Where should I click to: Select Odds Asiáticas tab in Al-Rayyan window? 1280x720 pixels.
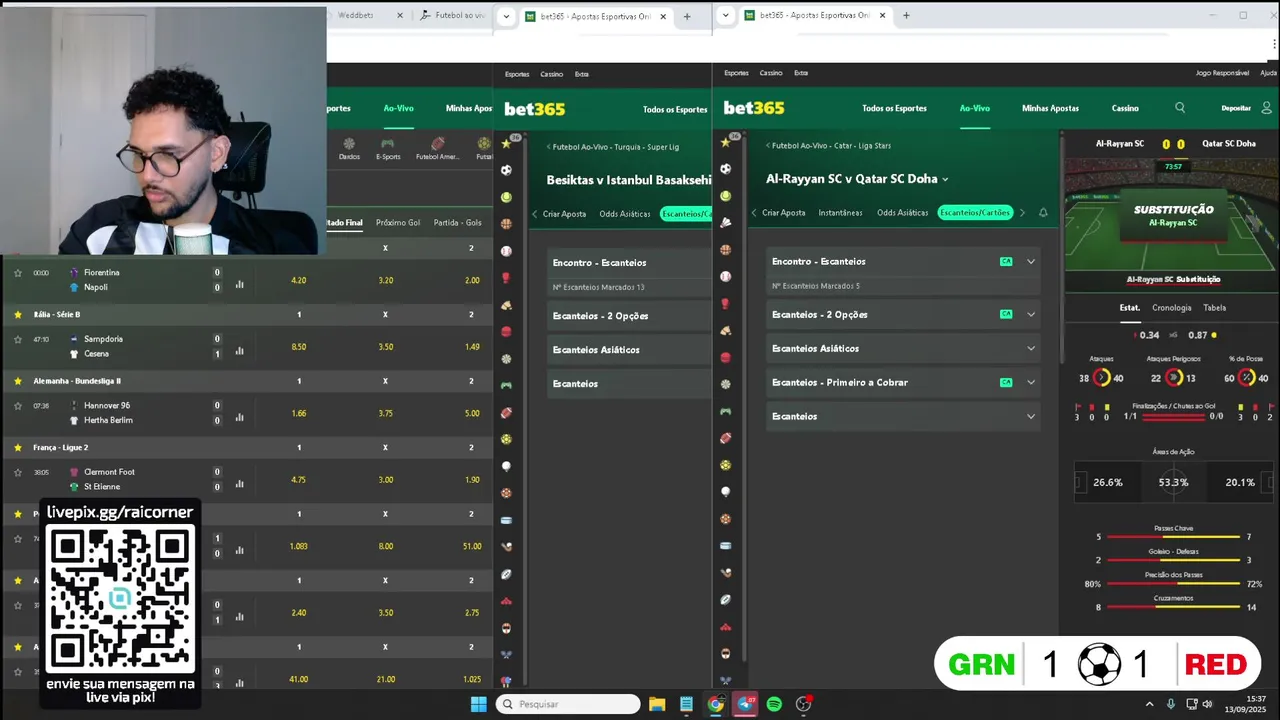point(902,213)
